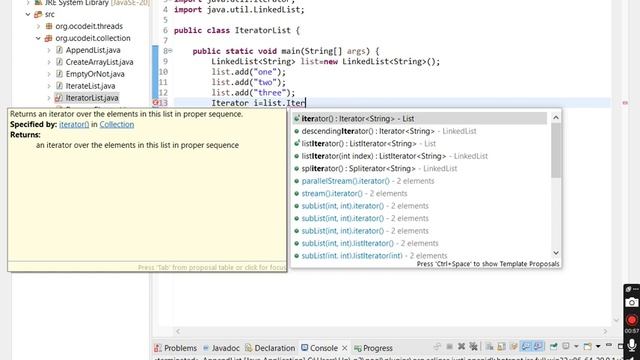
Task: Click the Open Console icon
Action: (x=588, y=347)
